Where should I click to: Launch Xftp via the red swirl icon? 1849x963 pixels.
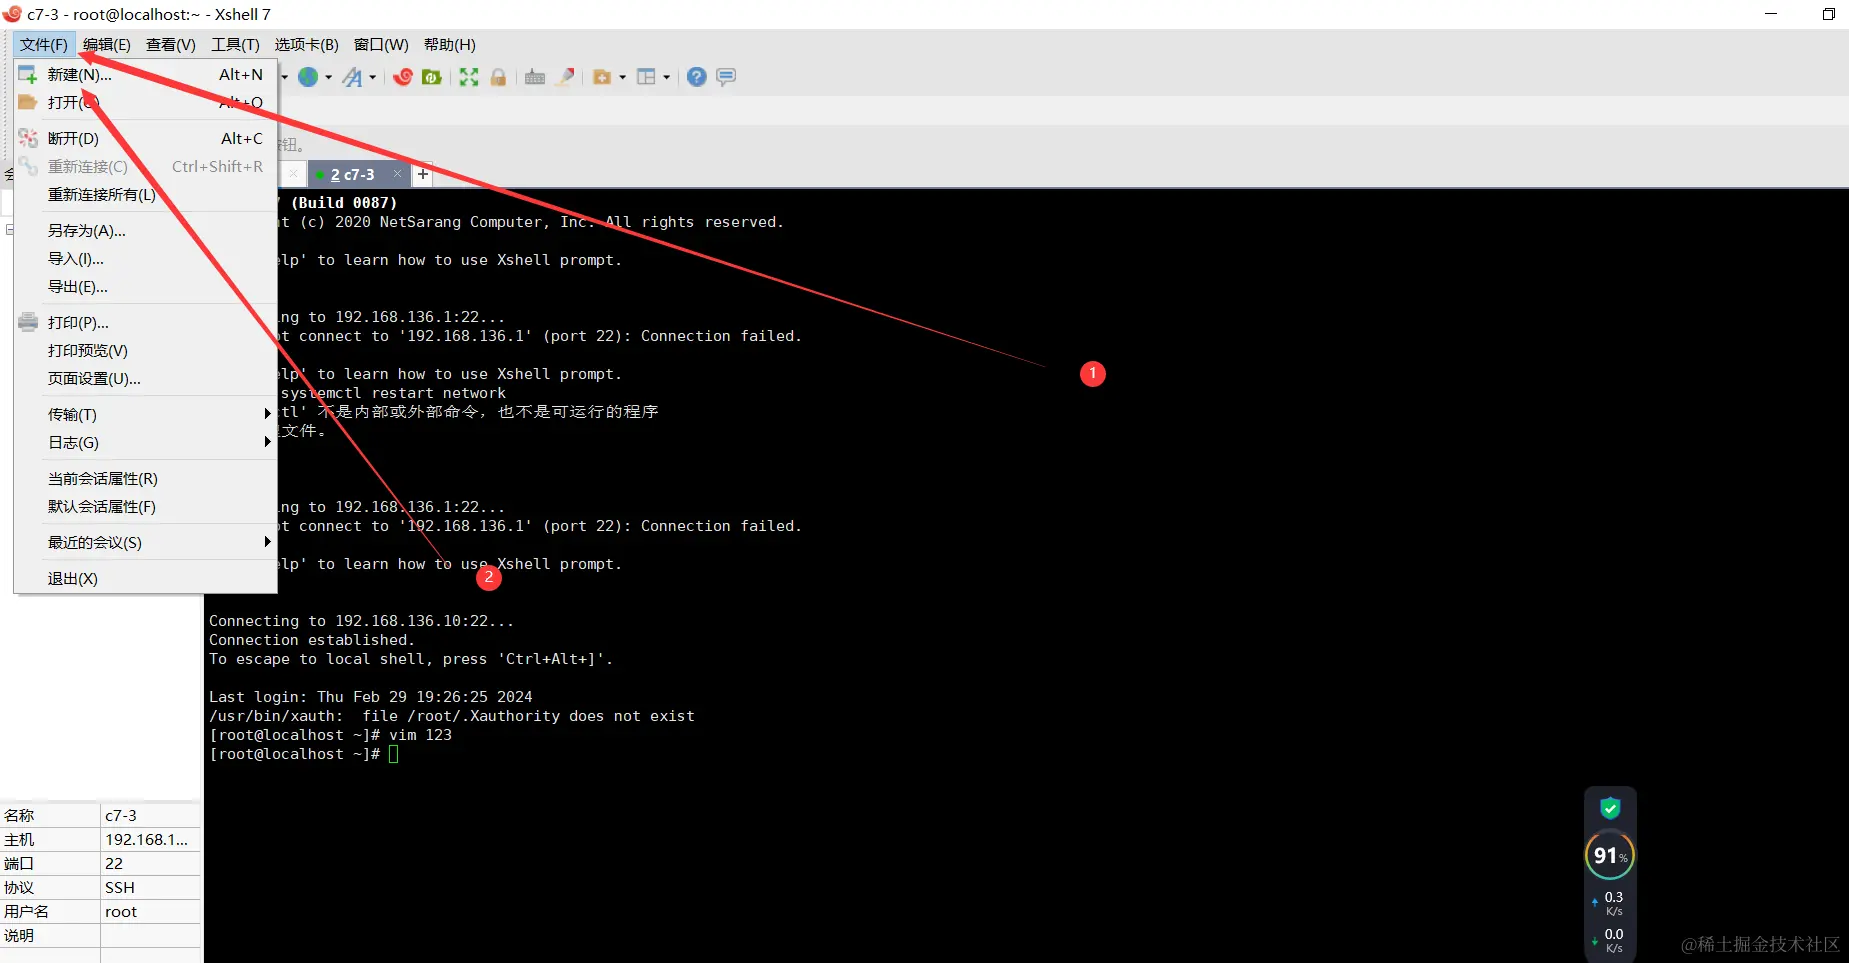(403, 77)
